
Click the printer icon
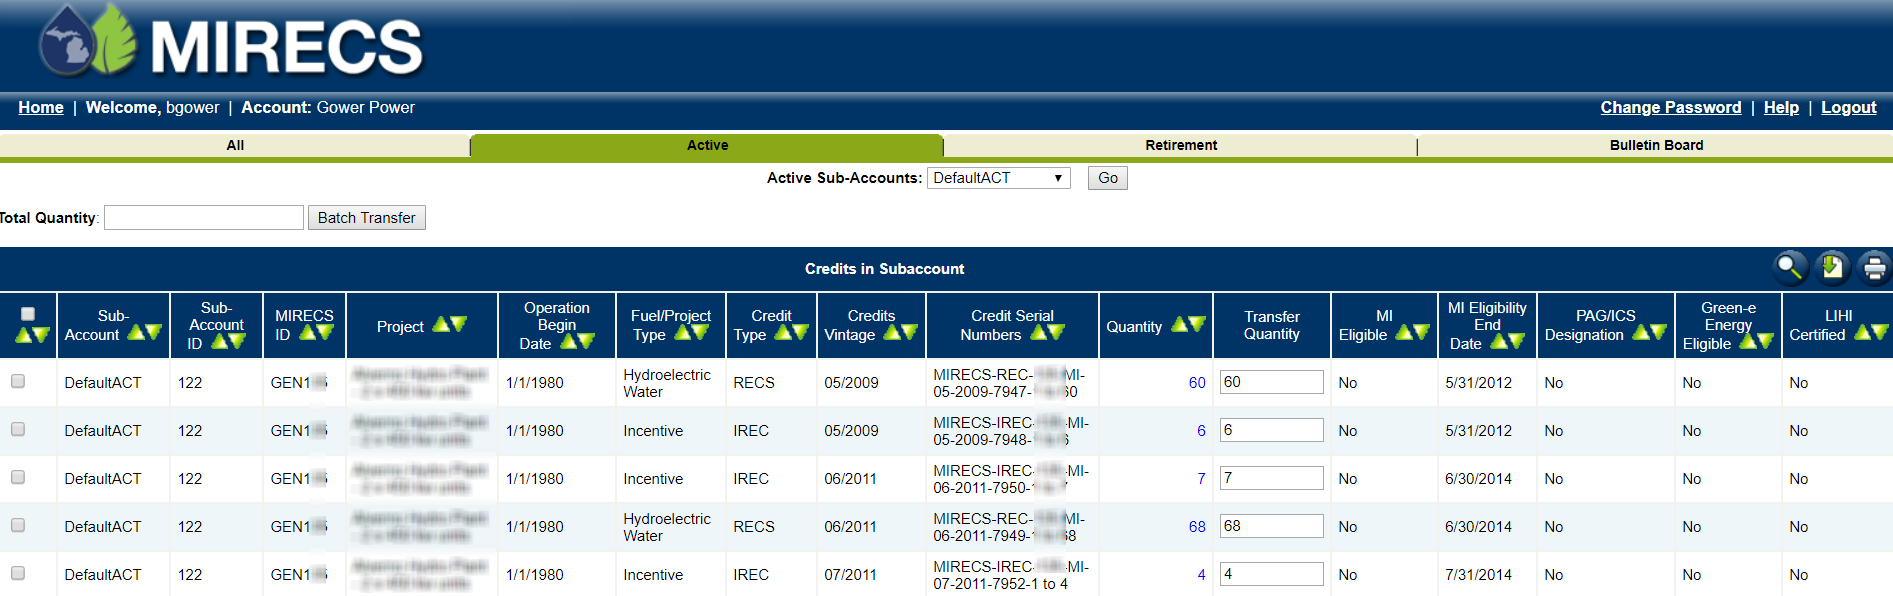click(x=1874, y=267)
